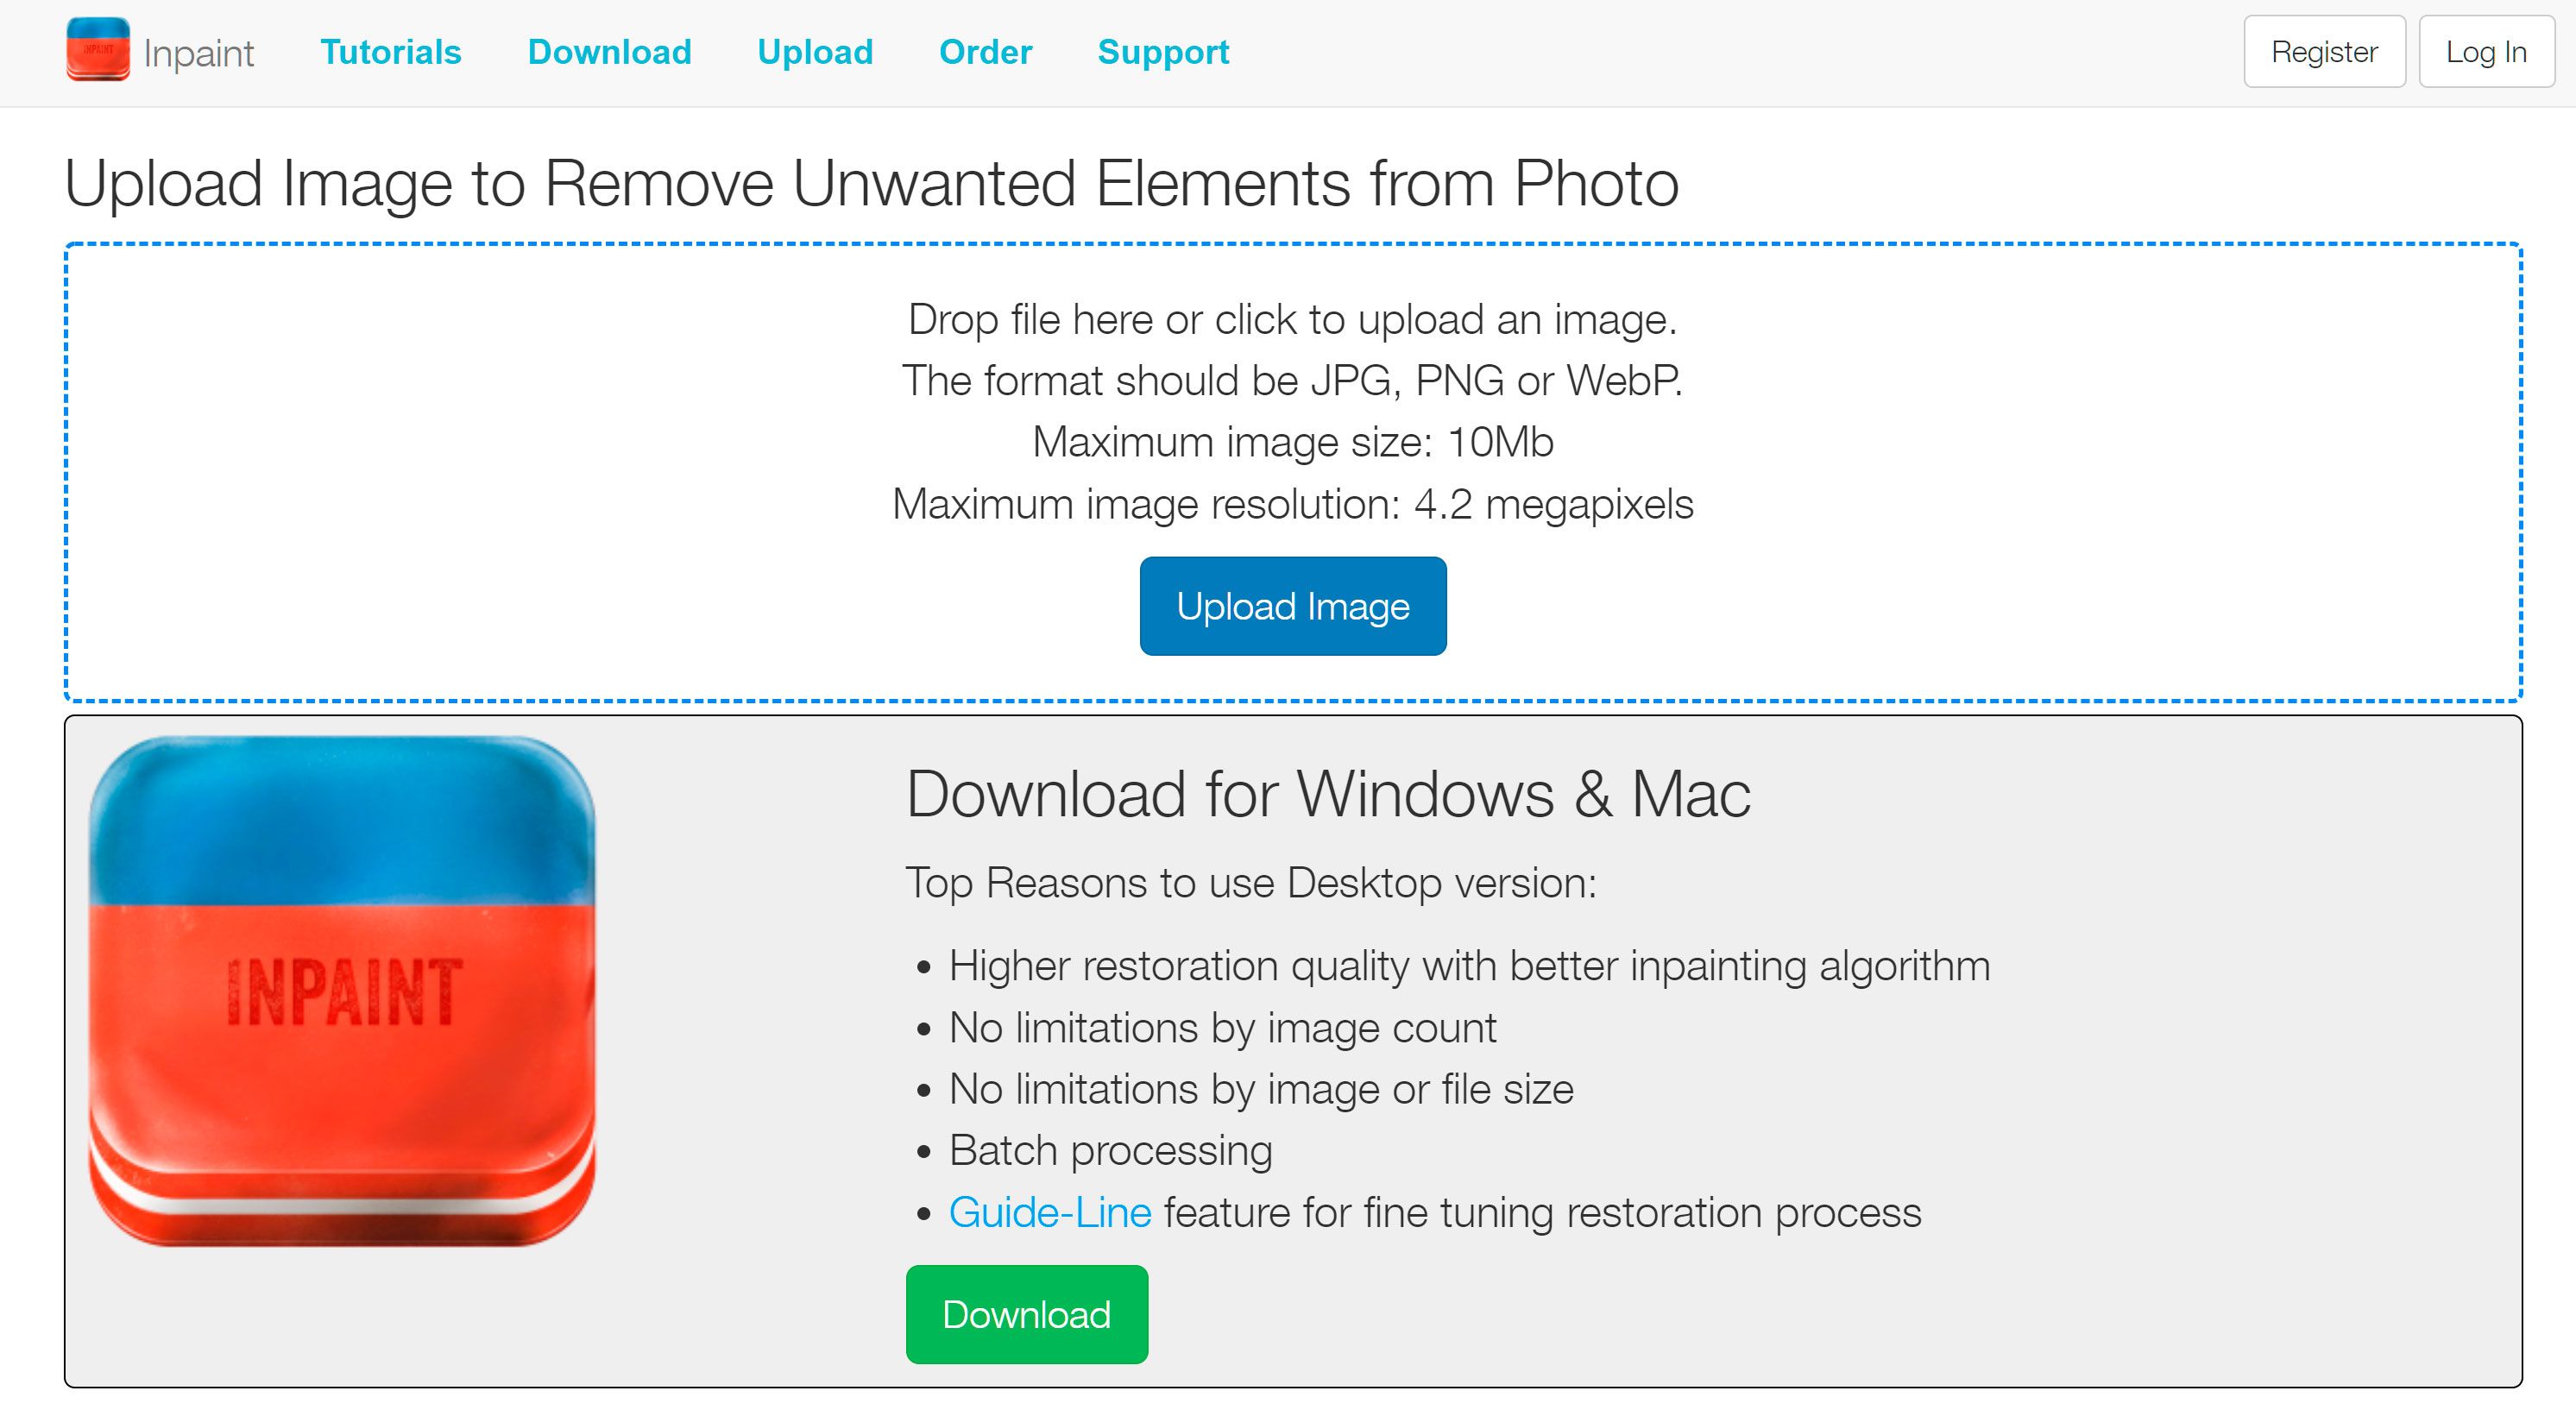This screenshot has height=1416, width=2576.
Task: Click the Guide-Line feature hyperlink
Action: (1049, 1216)
